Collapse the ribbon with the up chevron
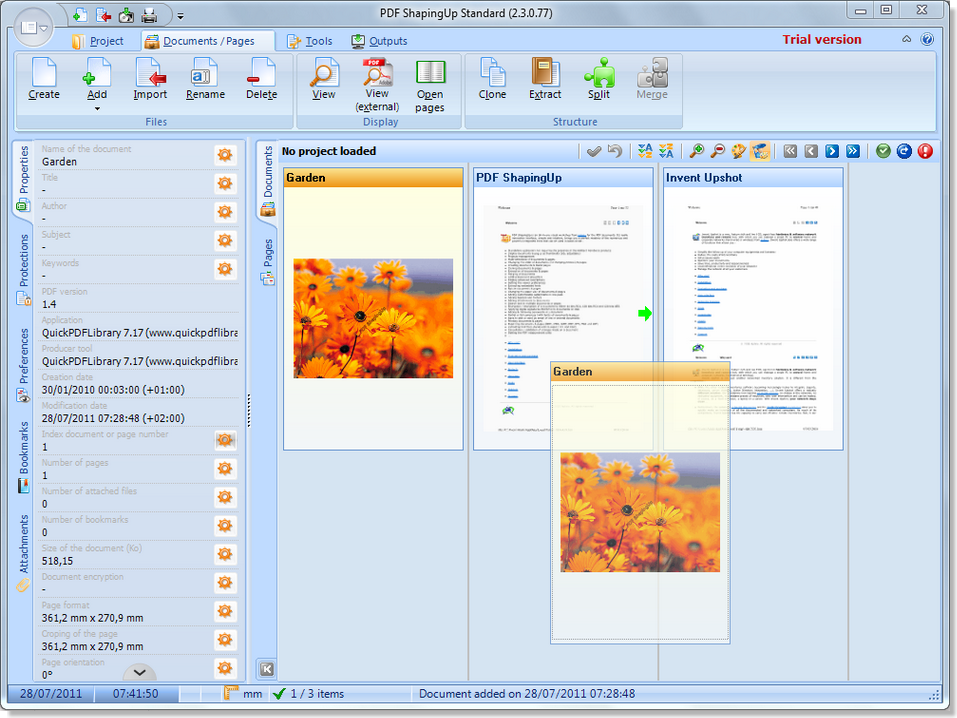Viewport: 957px width, 718px height. point(906,39)
